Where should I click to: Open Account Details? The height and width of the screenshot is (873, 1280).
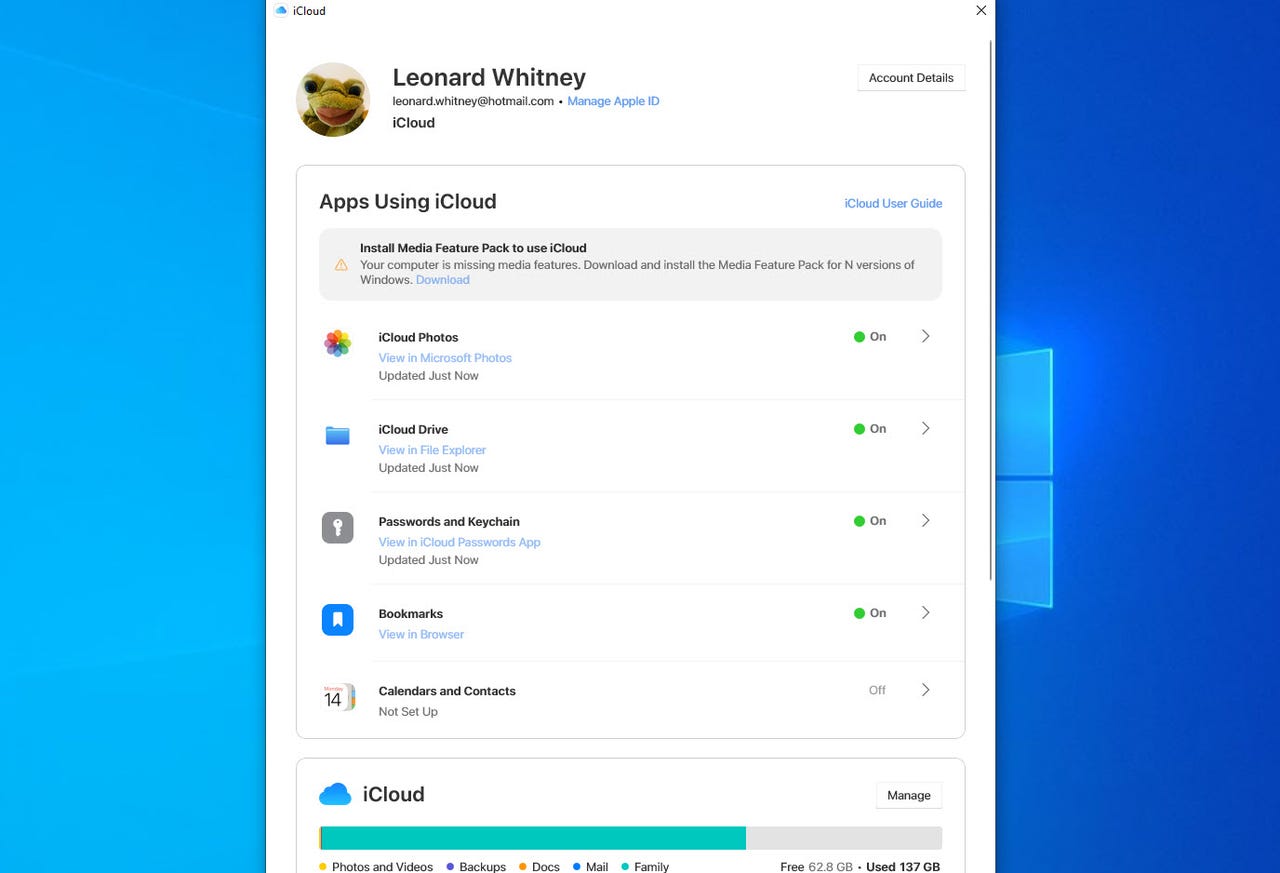click(x=911, y=78)
